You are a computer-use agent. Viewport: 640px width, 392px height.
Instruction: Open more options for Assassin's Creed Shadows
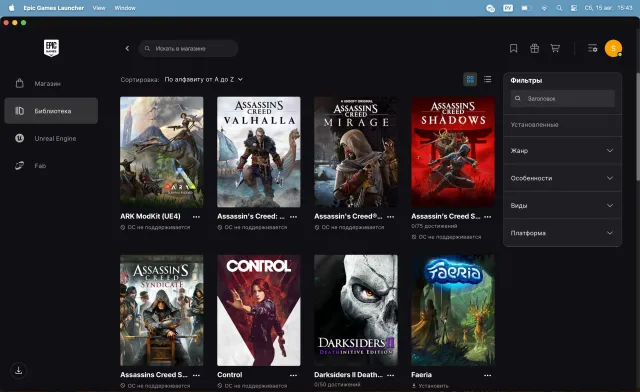coord(487,216)
